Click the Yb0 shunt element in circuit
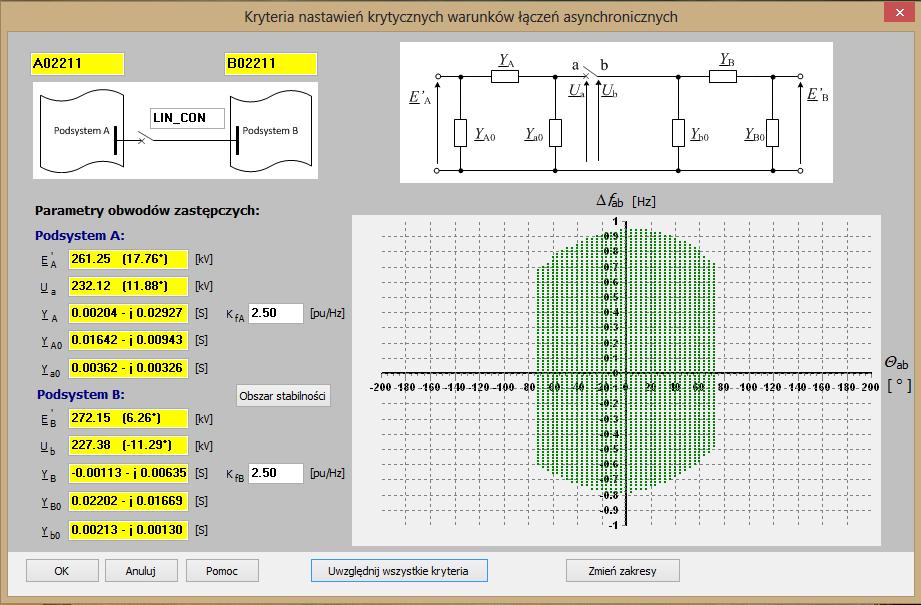The height and width of the screenshot is (605, 921). 678,133
